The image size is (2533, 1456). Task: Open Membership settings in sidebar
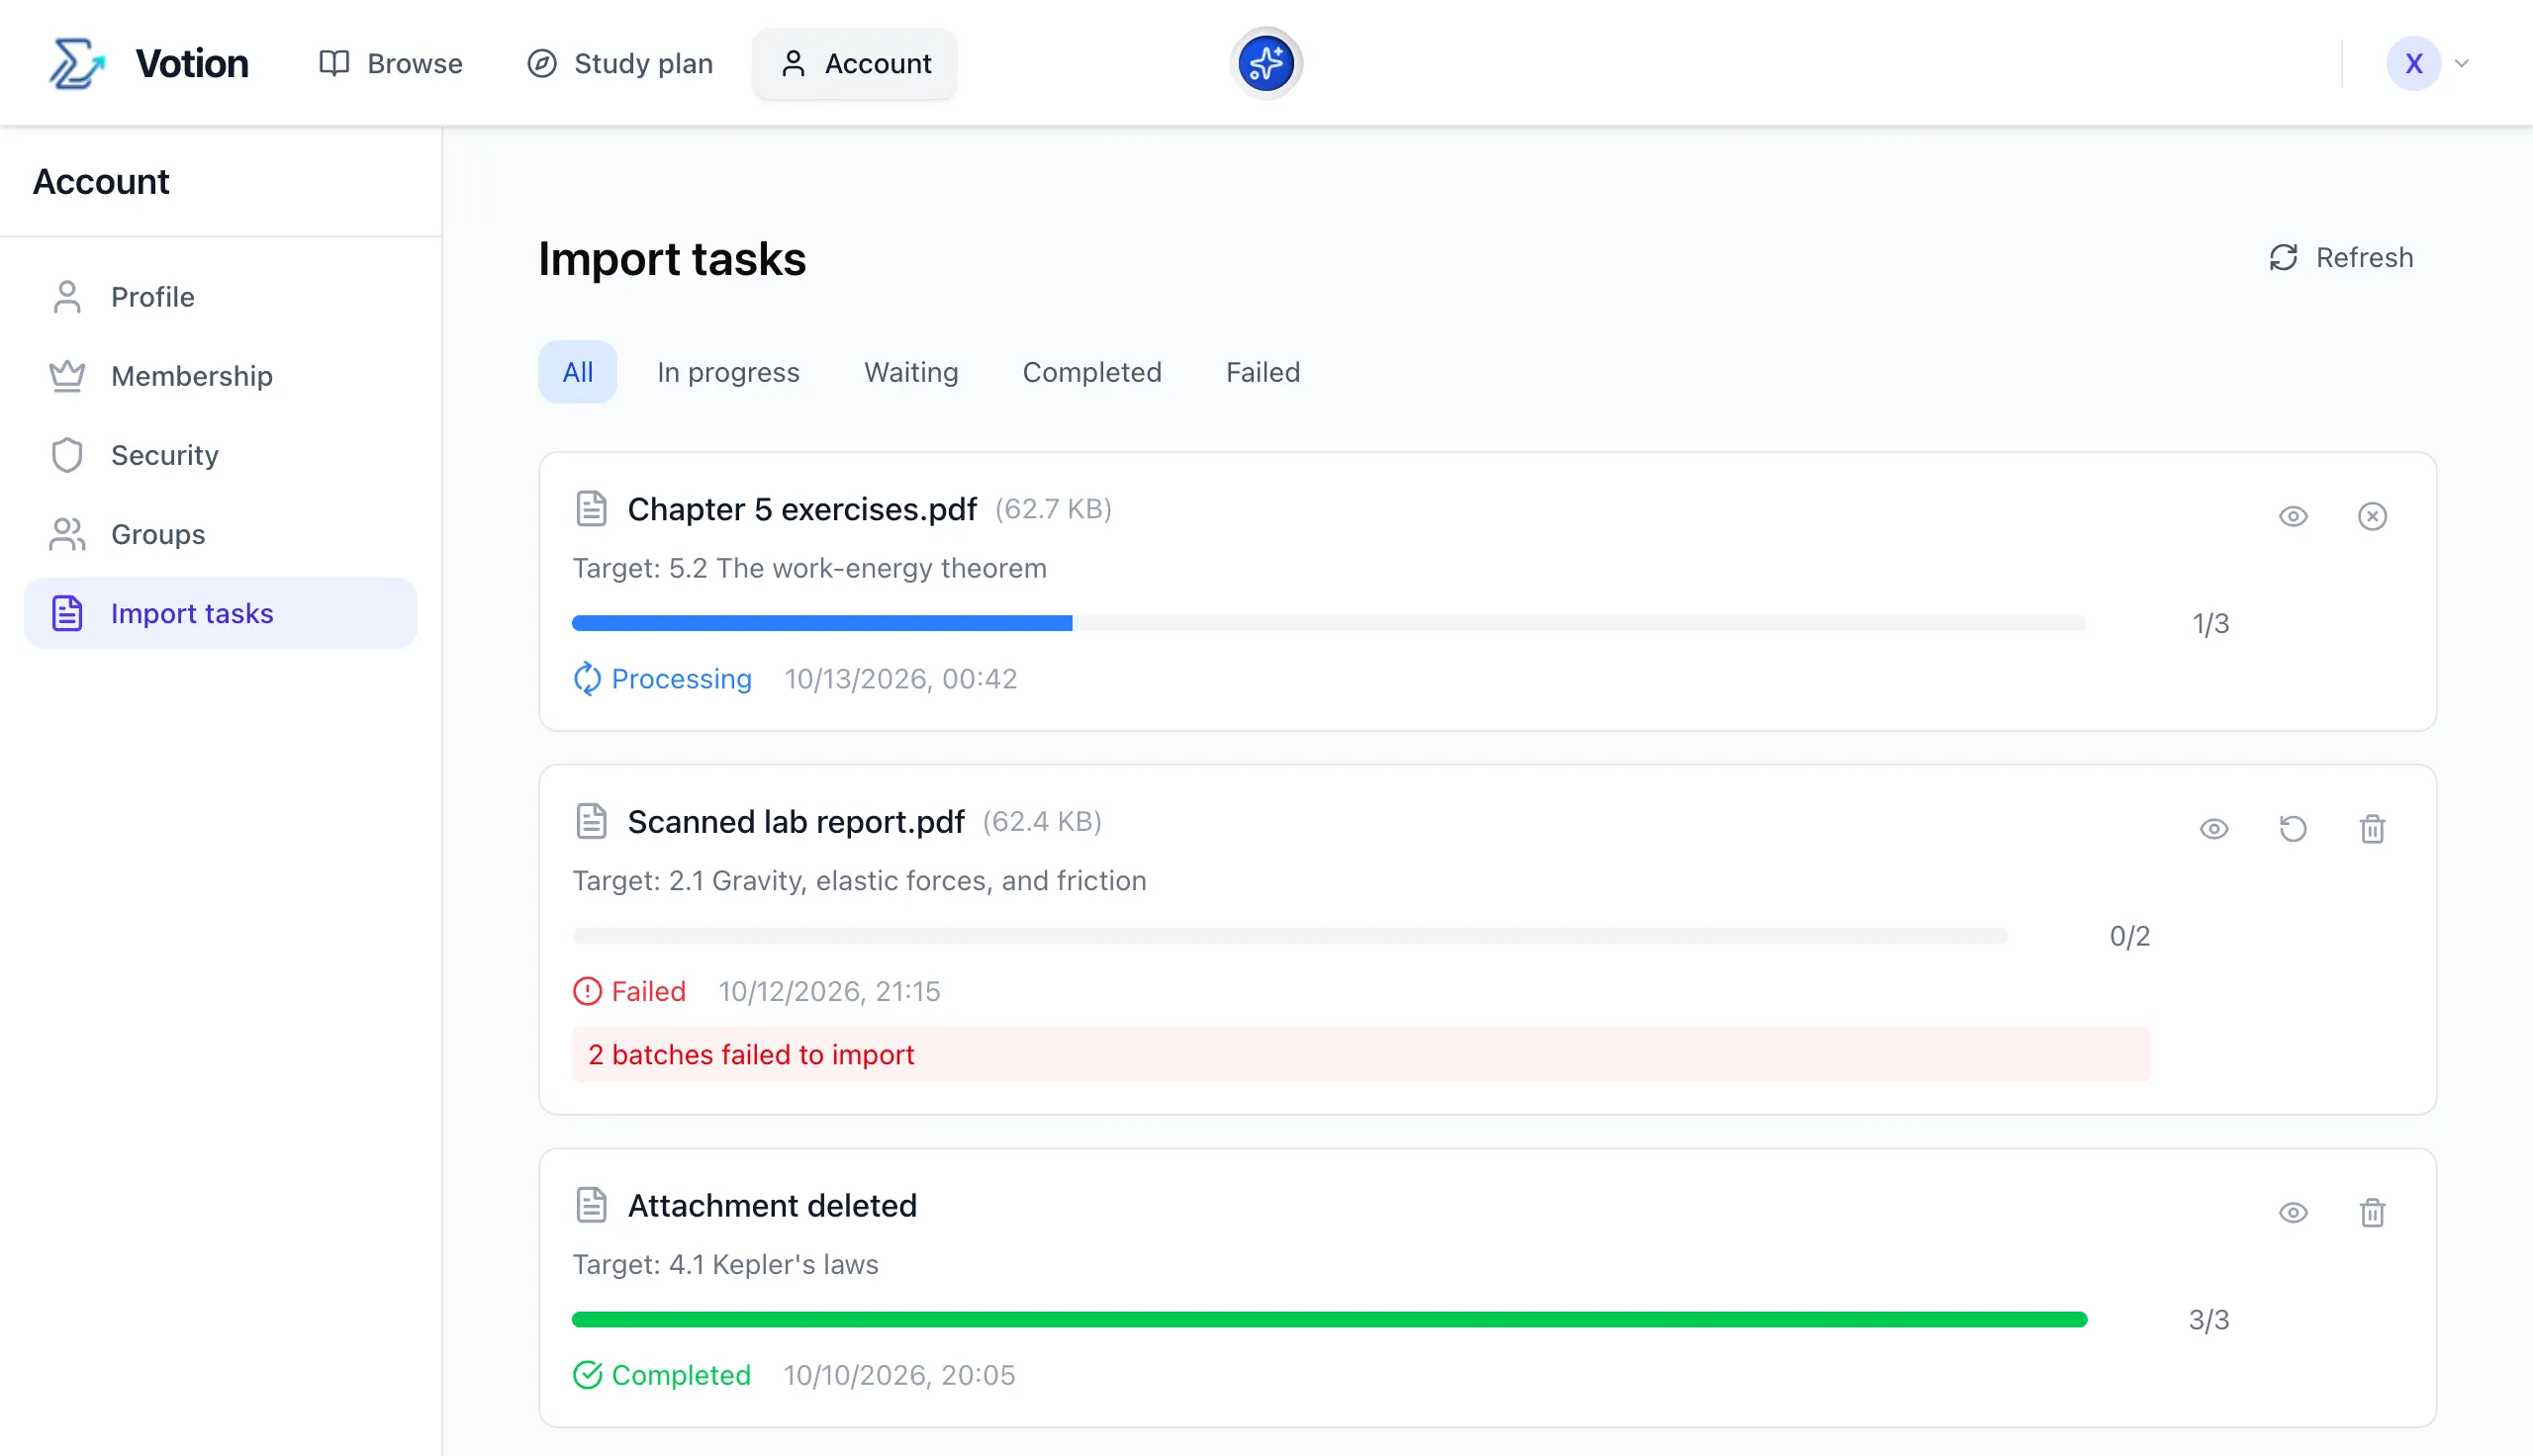point(220,376)
